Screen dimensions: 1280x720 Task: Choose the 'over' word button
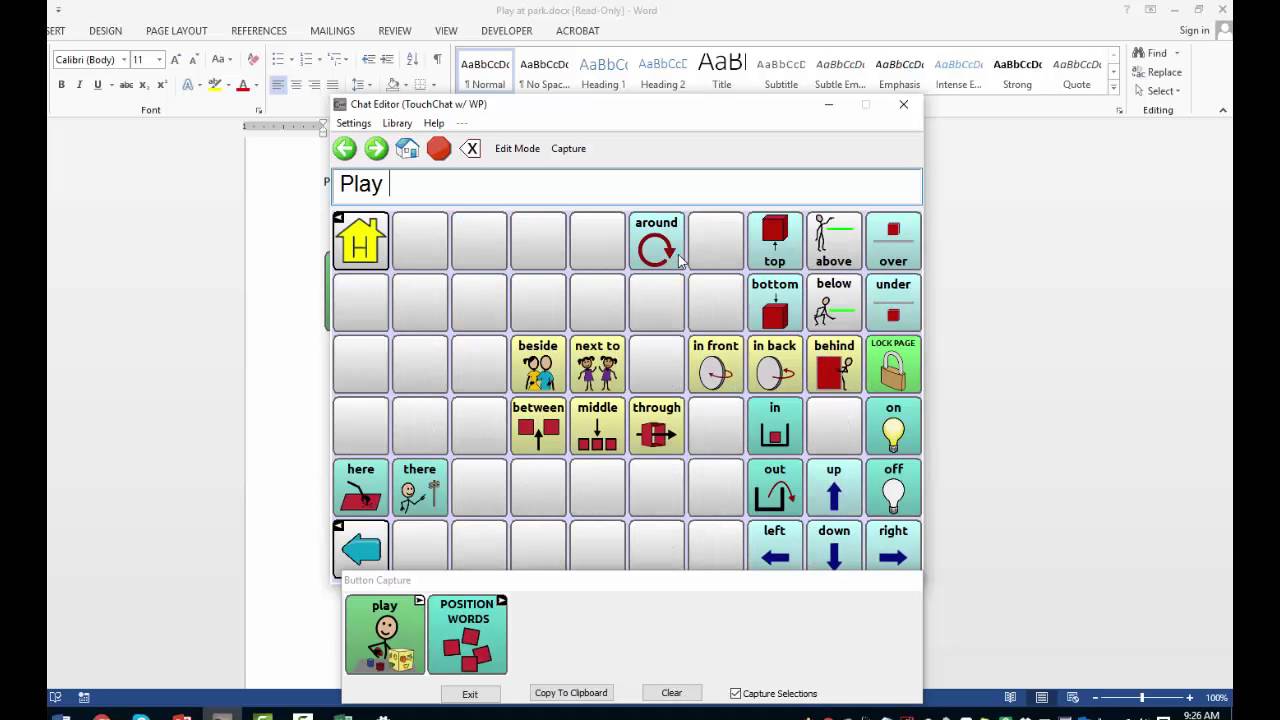click(x=893, y=241)
